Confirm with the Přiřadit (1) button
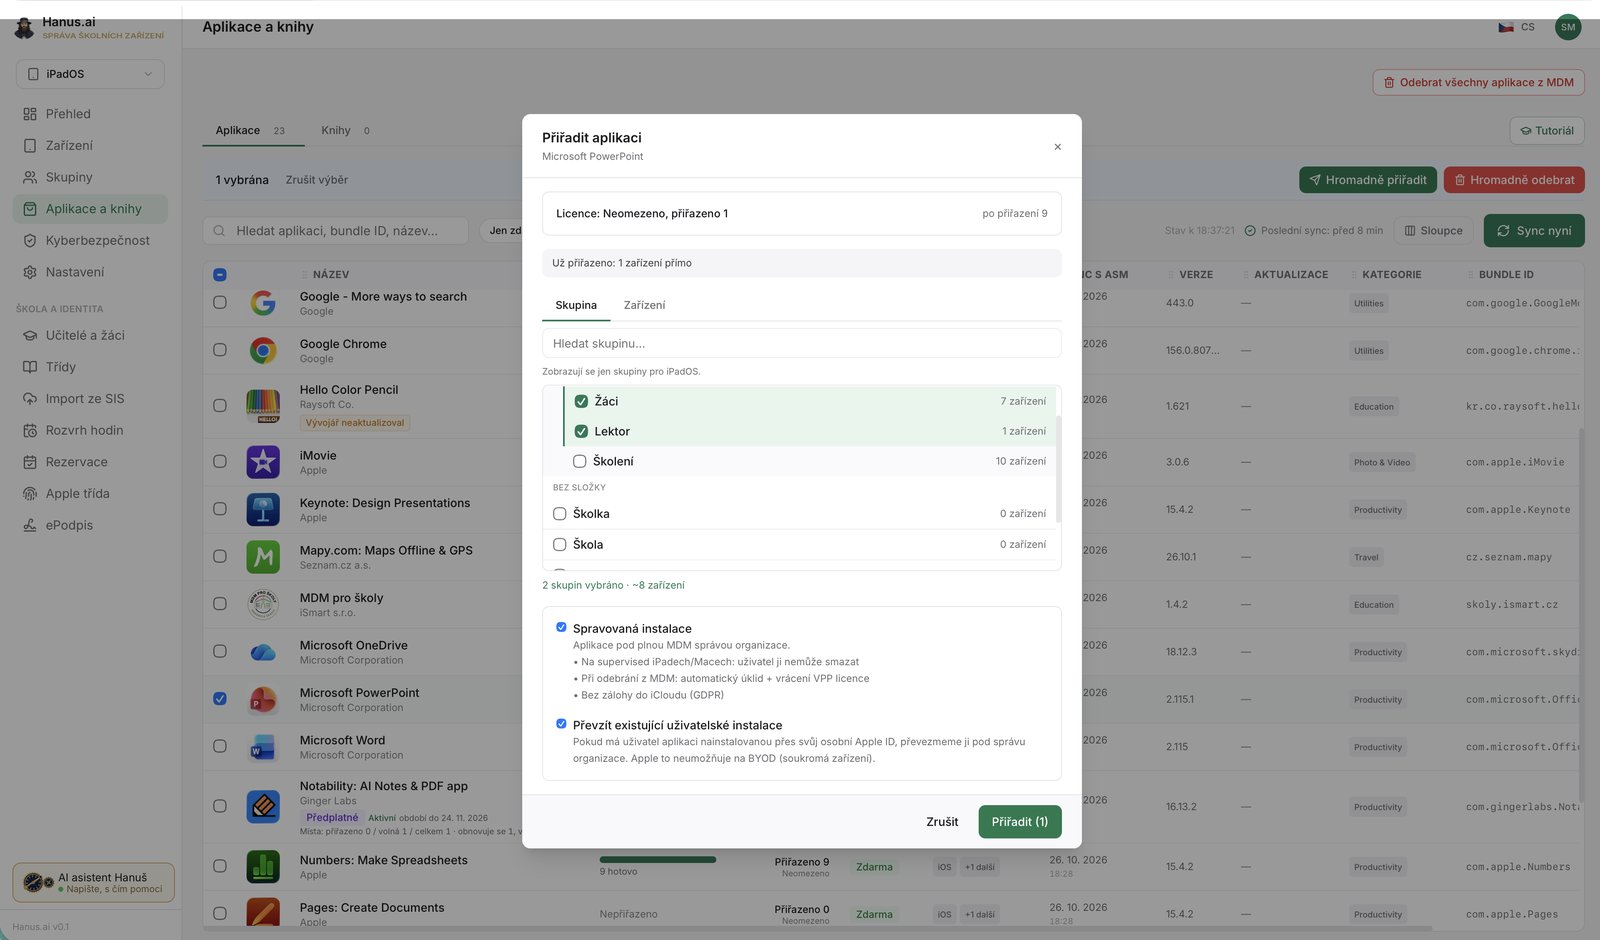The width and height of the screenshot is (1600, 940). [x=1019, y=822]
